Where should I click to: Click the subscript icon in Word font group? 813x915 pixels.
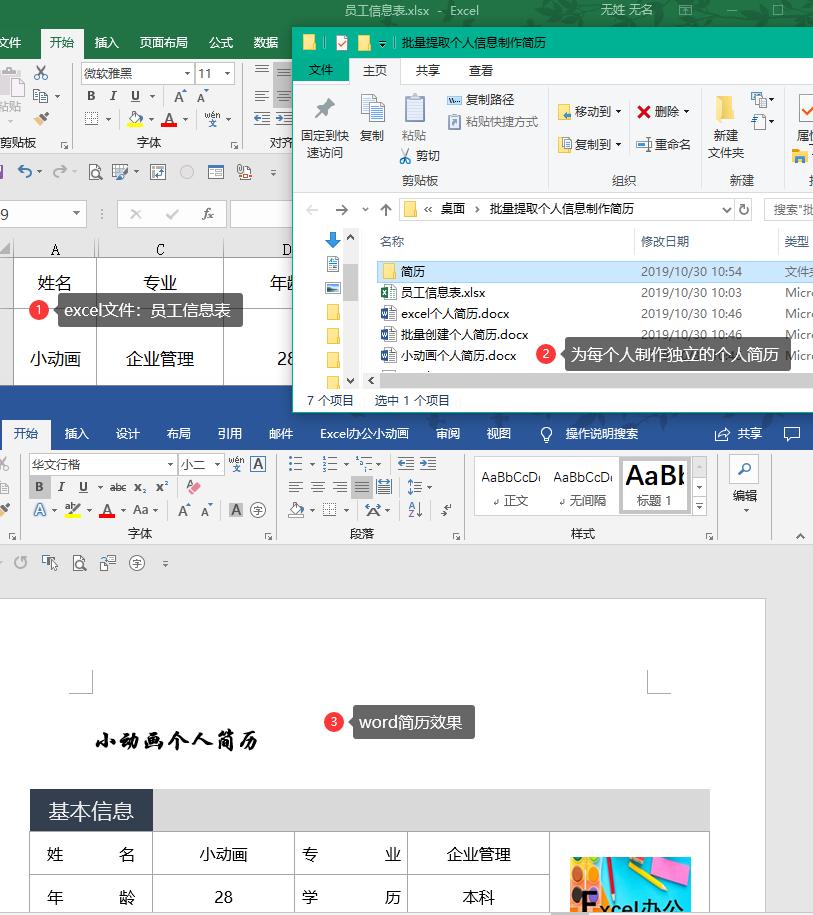[x=139, y=487]
